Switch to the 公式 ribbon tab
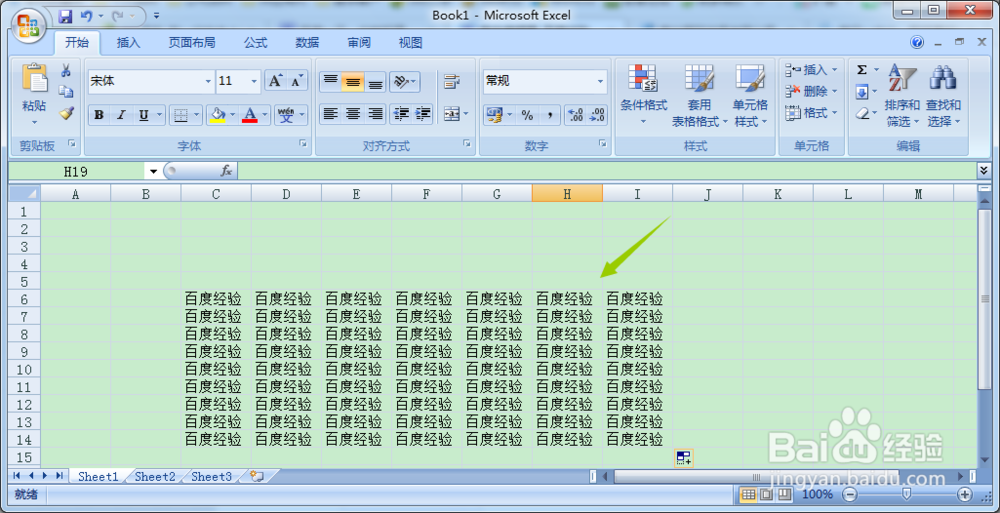Screen dimensions: 1000x513 (256, 43)
